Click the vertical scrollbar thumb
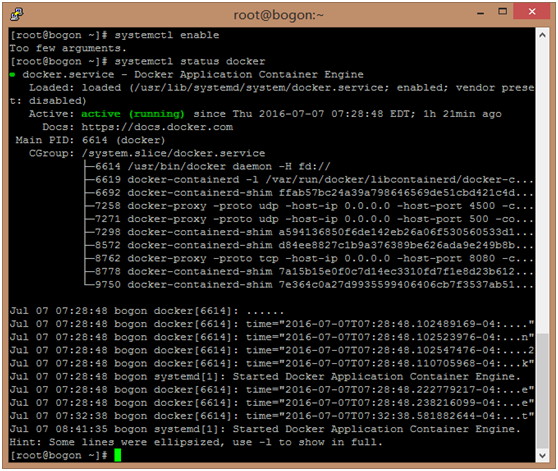This screenshot has width=558, height=471. pyautogui.click(x=542, y=392)
